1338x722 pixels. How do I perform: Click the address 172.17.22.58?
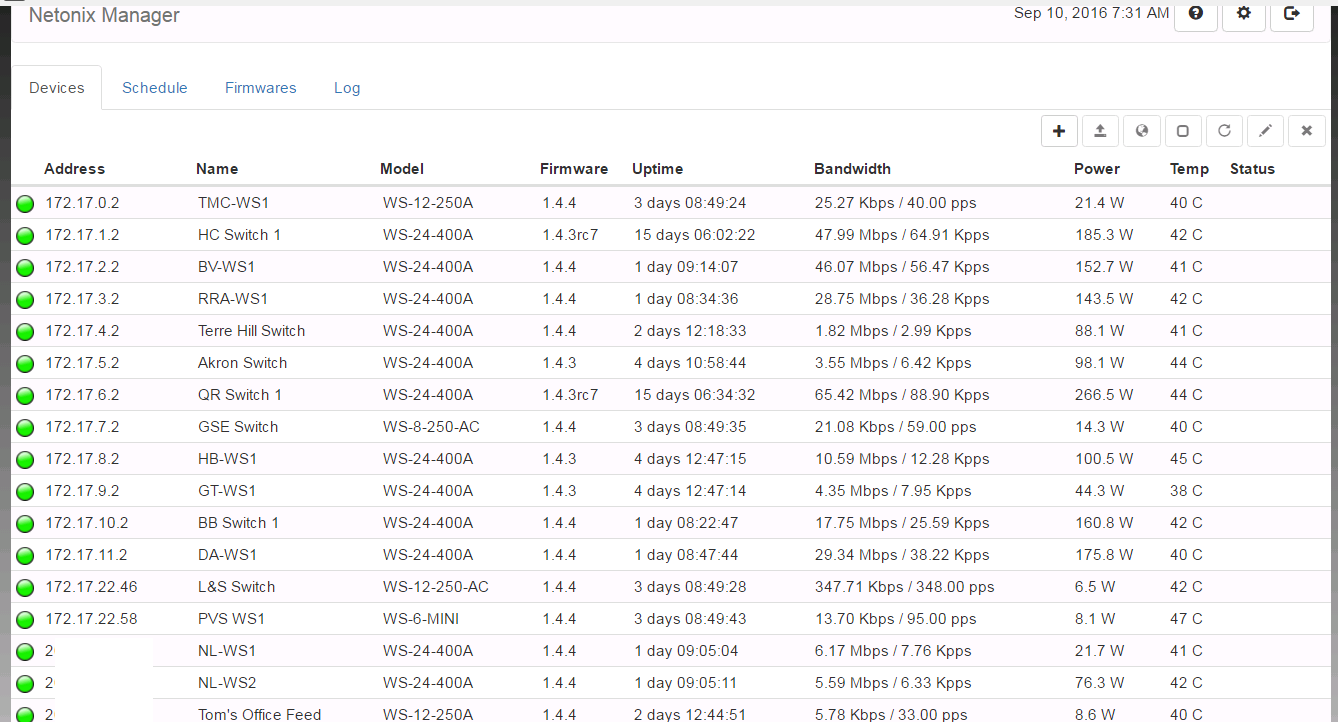91,619
